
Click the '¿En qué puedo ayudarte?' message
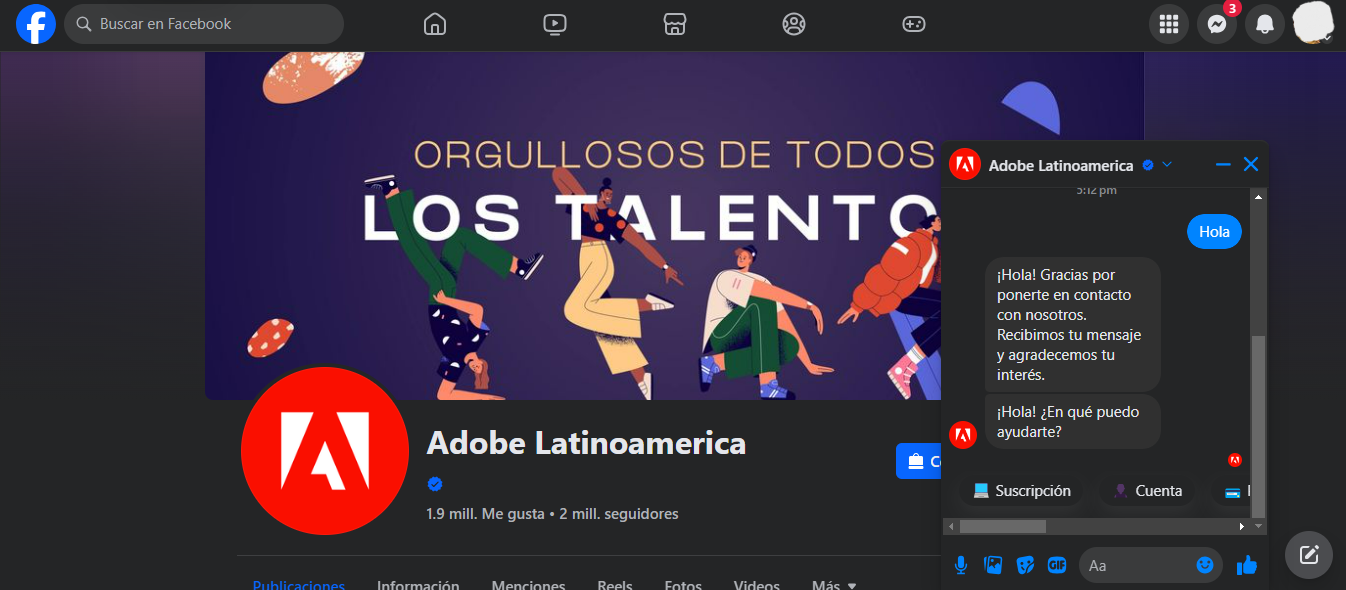click(x=1073, y=422)
